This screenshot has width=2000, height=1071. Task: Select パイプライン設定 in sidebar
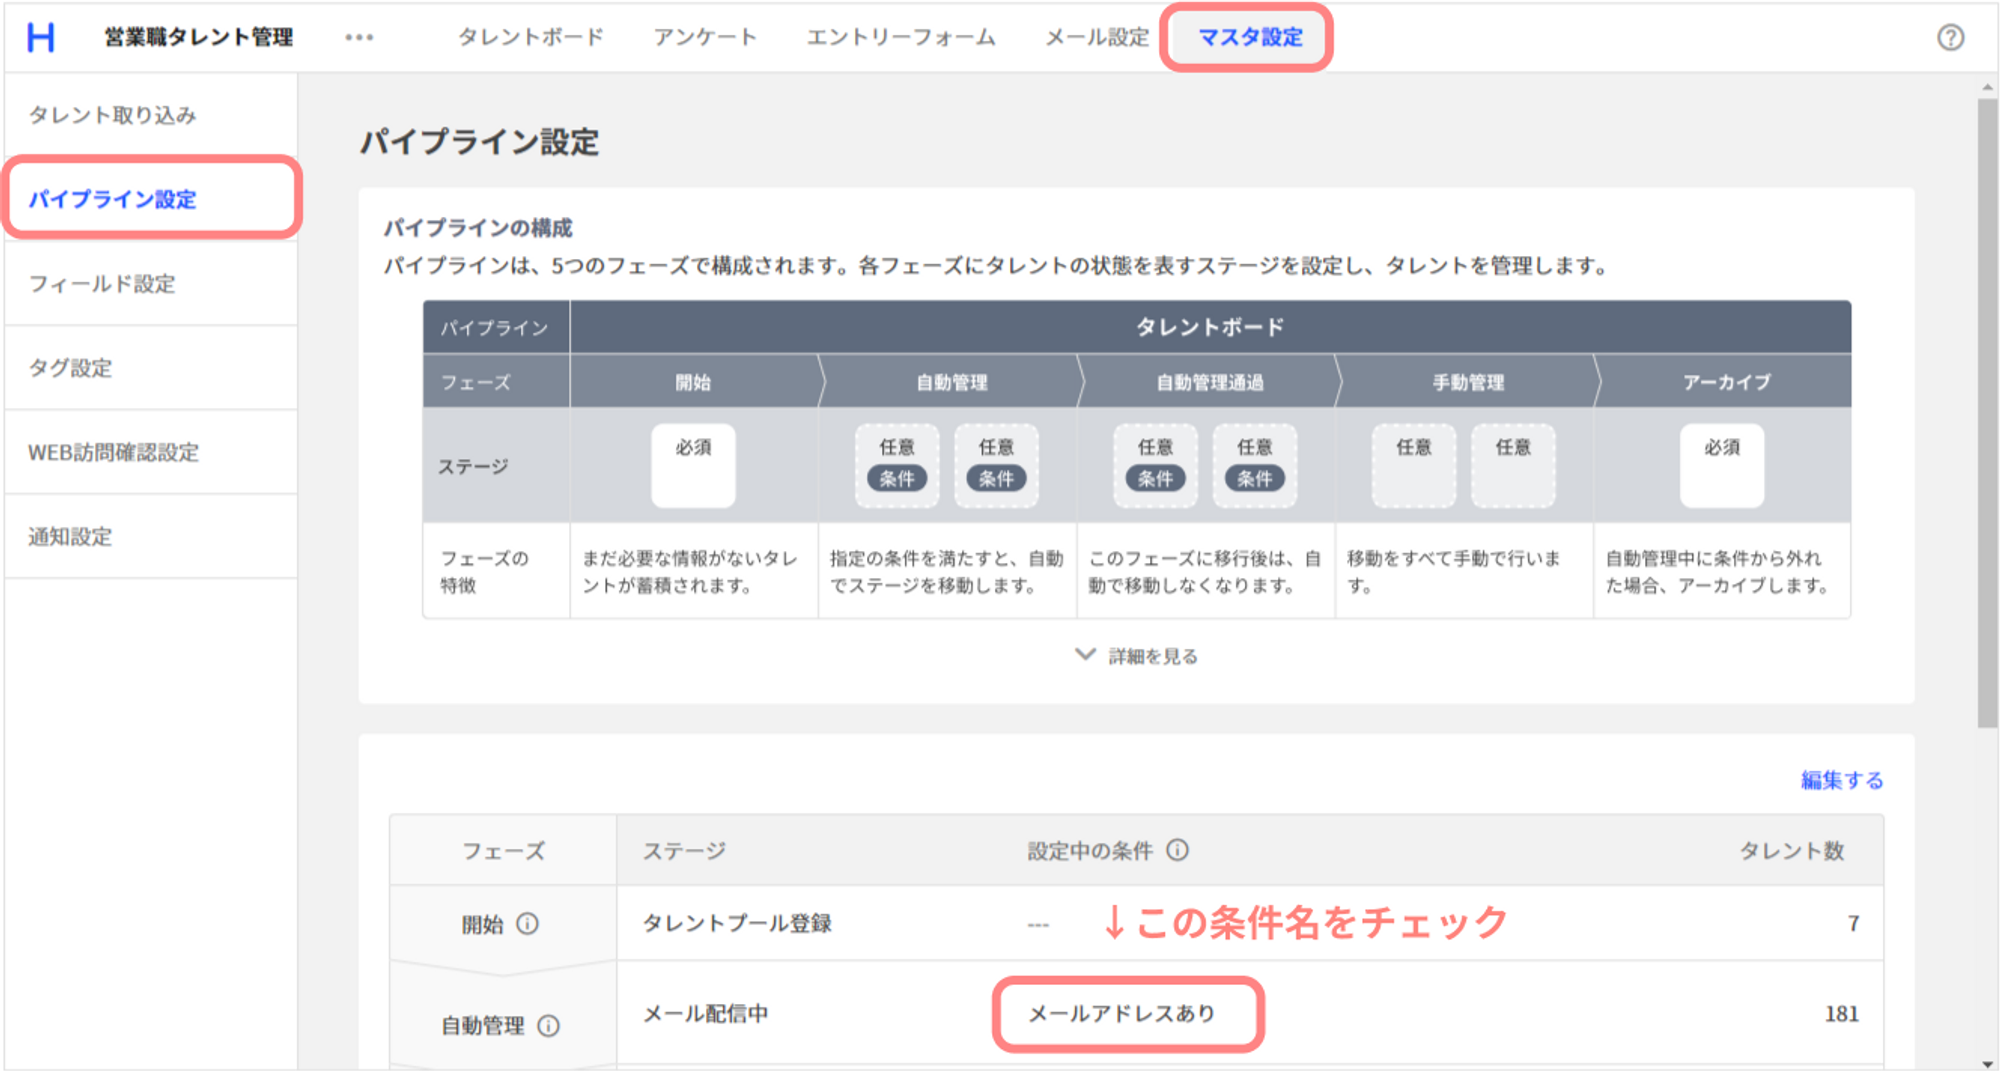151,198
